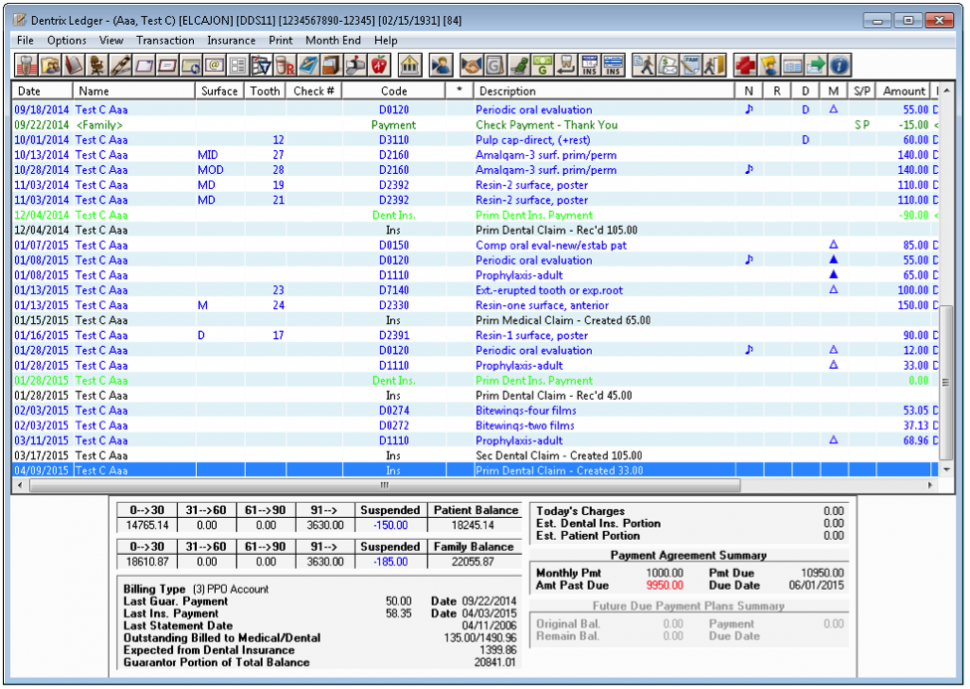The height and width of the screenshot is (689, 970).
Task: Click the vertical scrollbar down arrow
Action: [947, 467]
